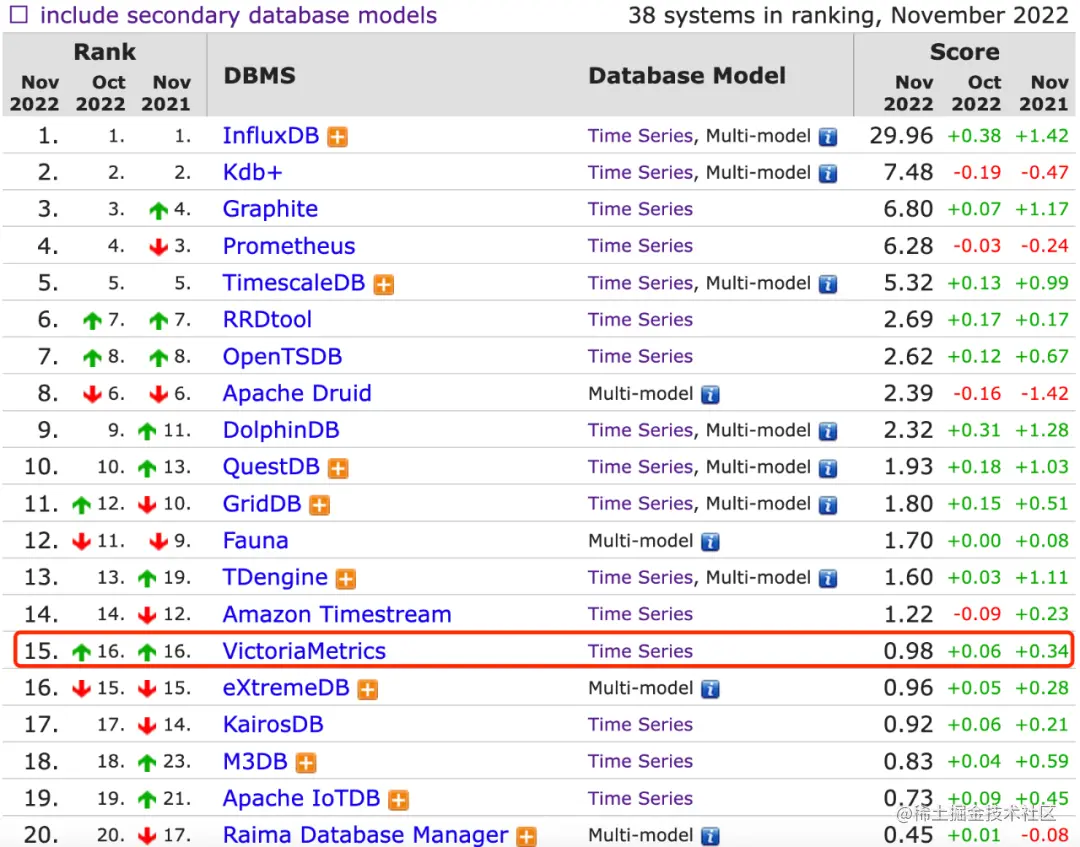Screen dimensions: 1080x847
Task: Open the Raima Database Manager link
Action: pos(365,835)
